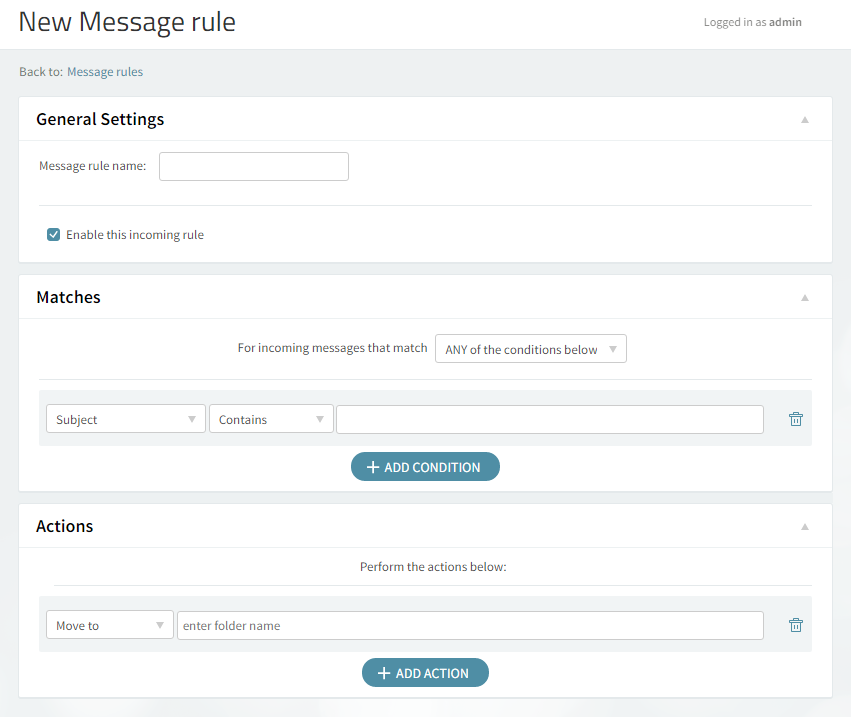Screen dimensions: 851x717
Task: Click the condition value text field
Action: [550, 419]
